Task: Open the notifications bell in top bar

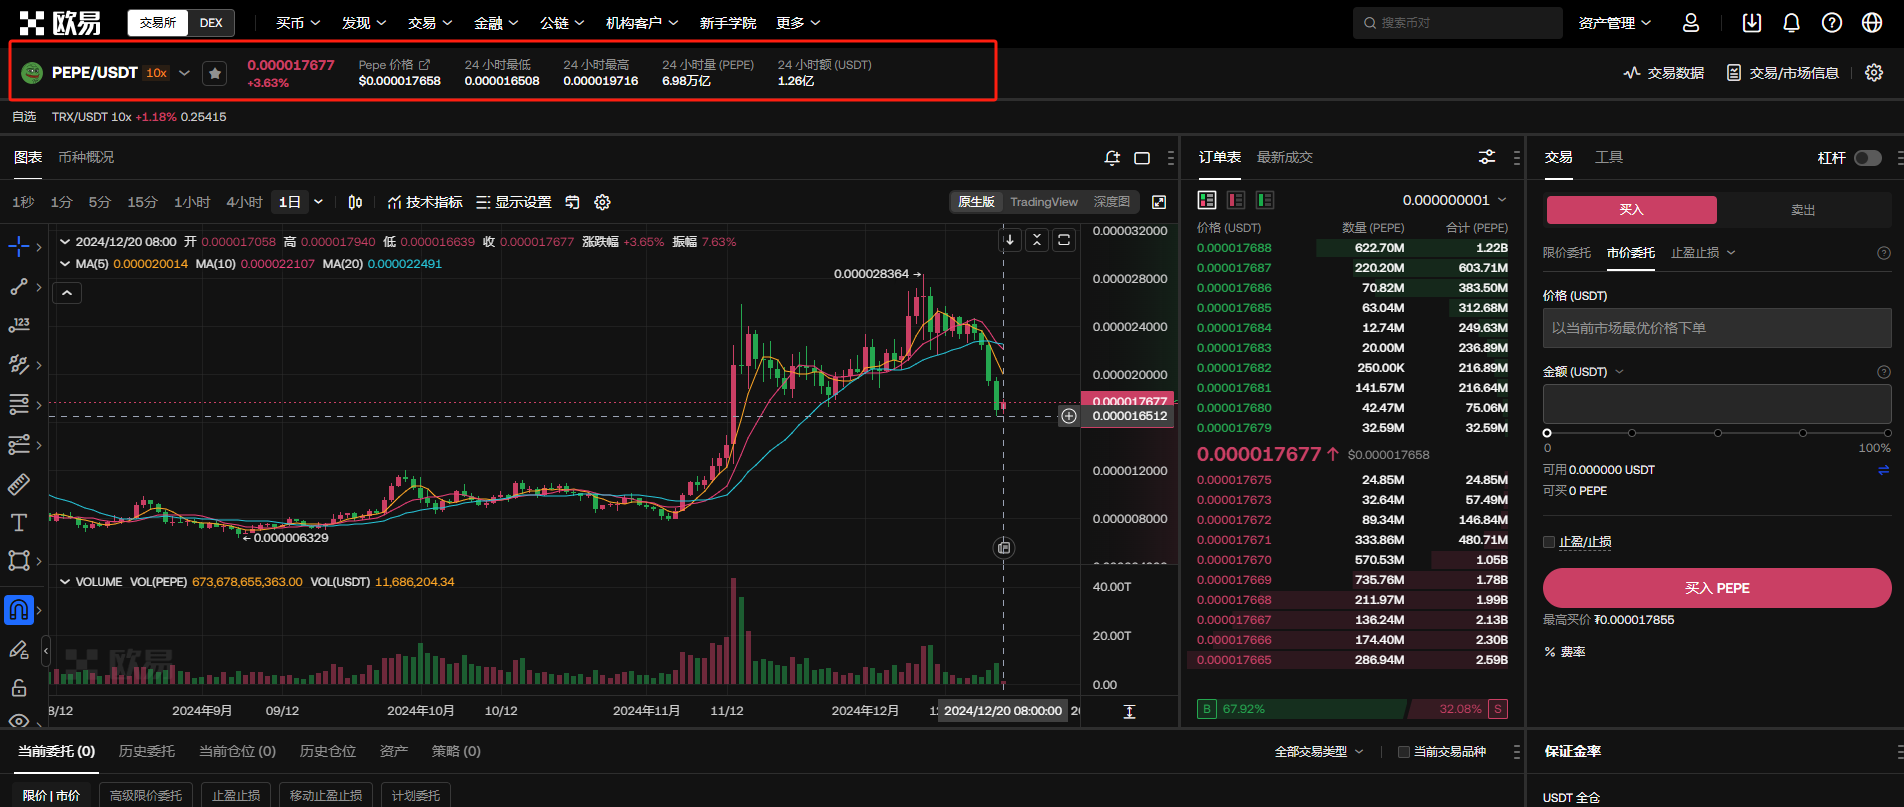Action: [1791, 23]
